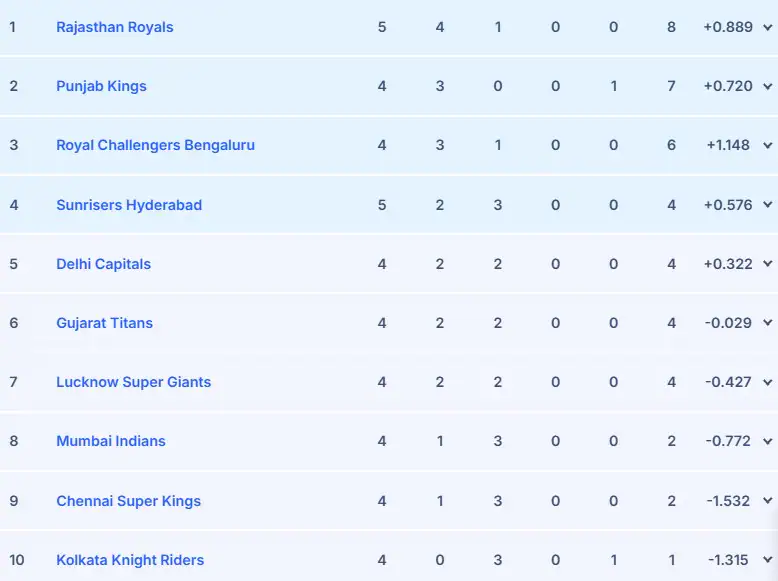Click Lucknow Super Giants team name
The height and width of the screenshot is (581, 778).
click(x=134, y=382)
